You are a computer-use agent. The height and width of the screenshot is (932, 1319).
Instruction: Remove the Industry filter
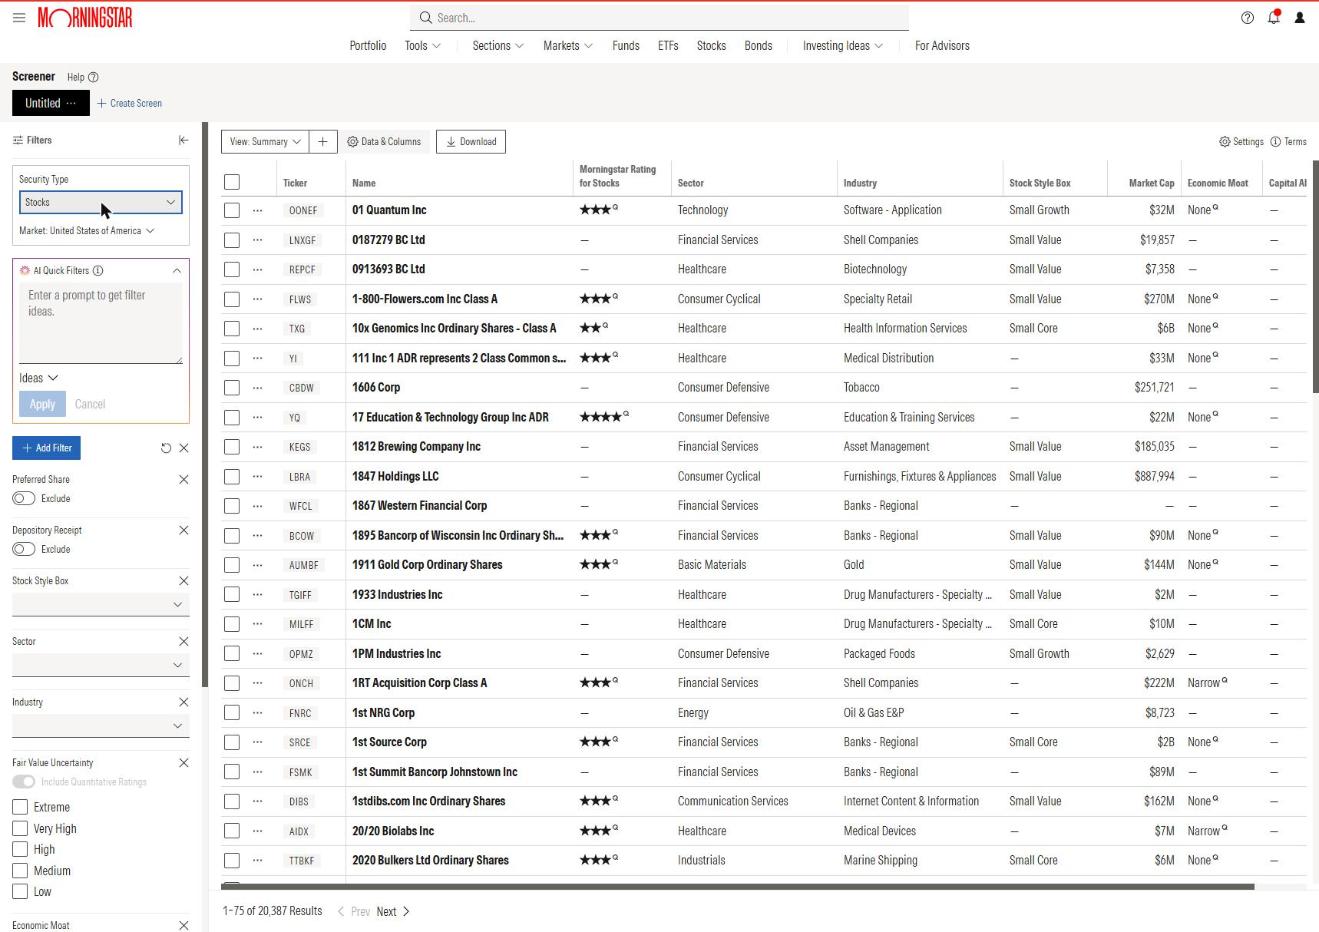[183, 702]
